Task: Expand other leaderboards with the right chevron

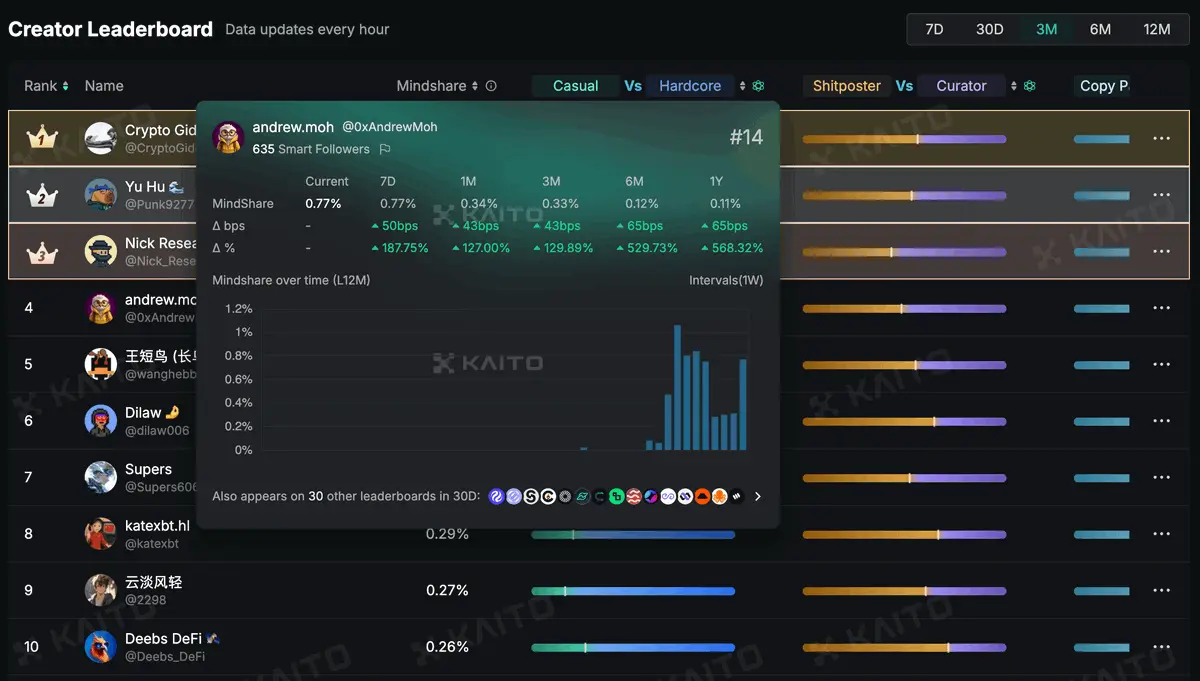Action: (758, 496)
